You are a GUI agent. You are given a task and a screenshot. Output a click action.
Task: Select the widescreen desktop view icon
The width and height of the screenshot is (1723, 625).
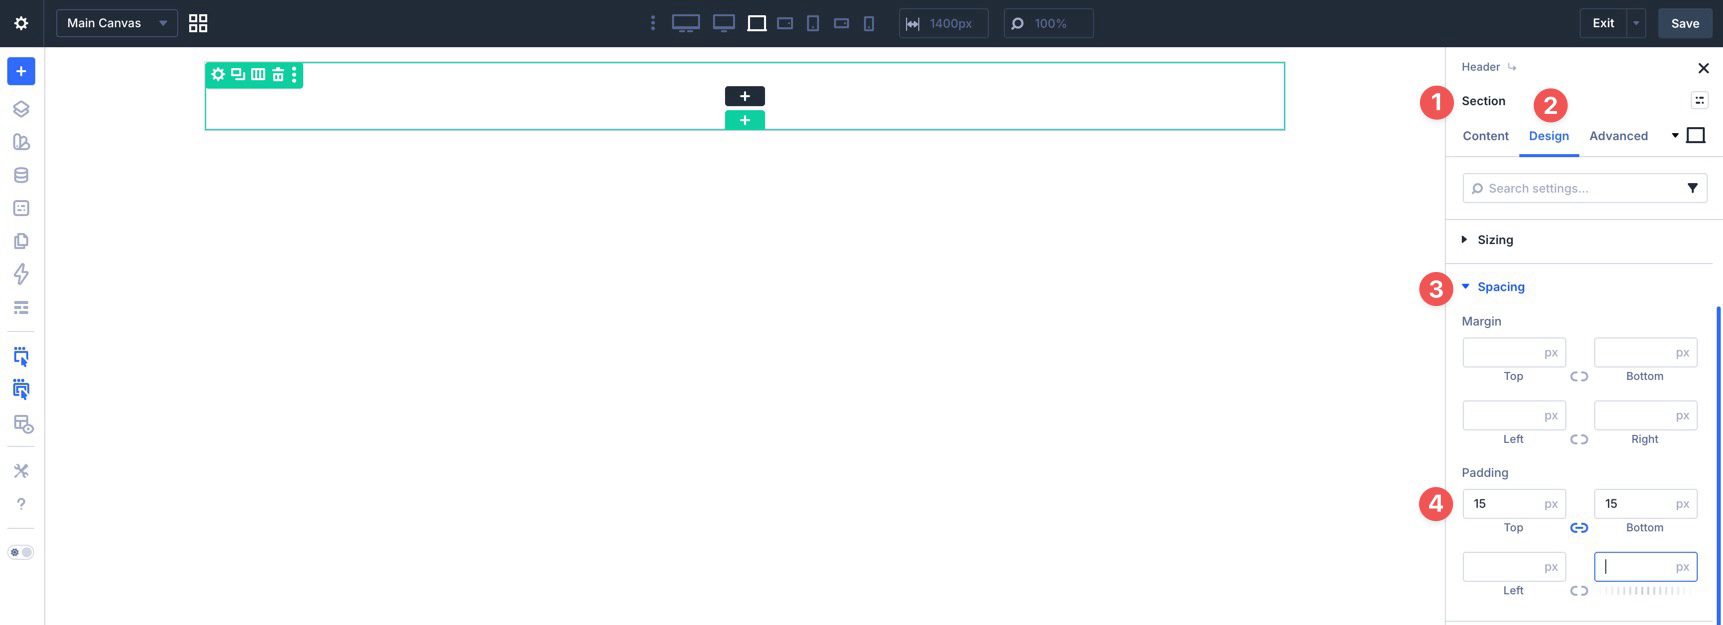pyautogui.click(x=686, y=23)
